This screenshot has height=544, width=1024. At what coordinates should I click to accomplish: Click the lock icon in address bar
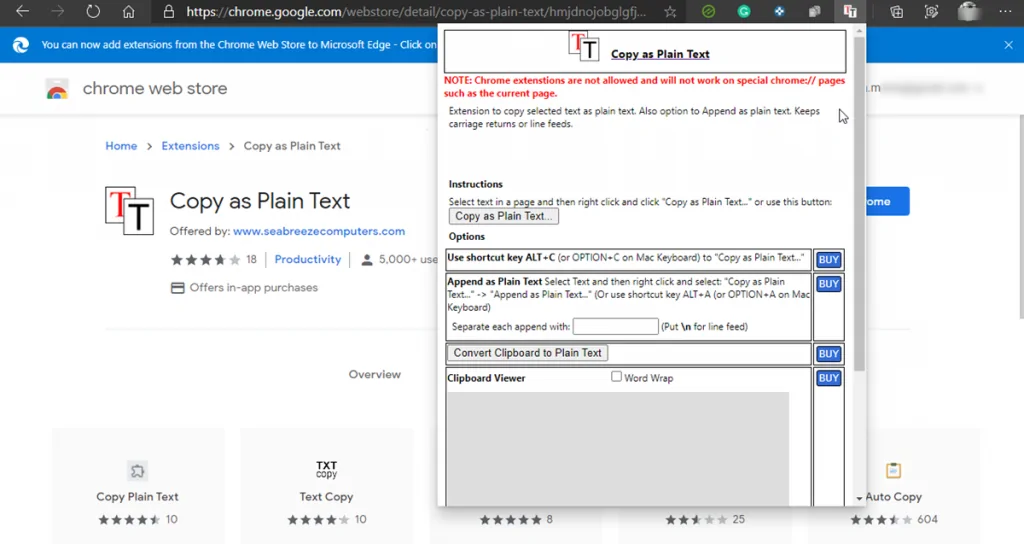[x=168, y=12]
